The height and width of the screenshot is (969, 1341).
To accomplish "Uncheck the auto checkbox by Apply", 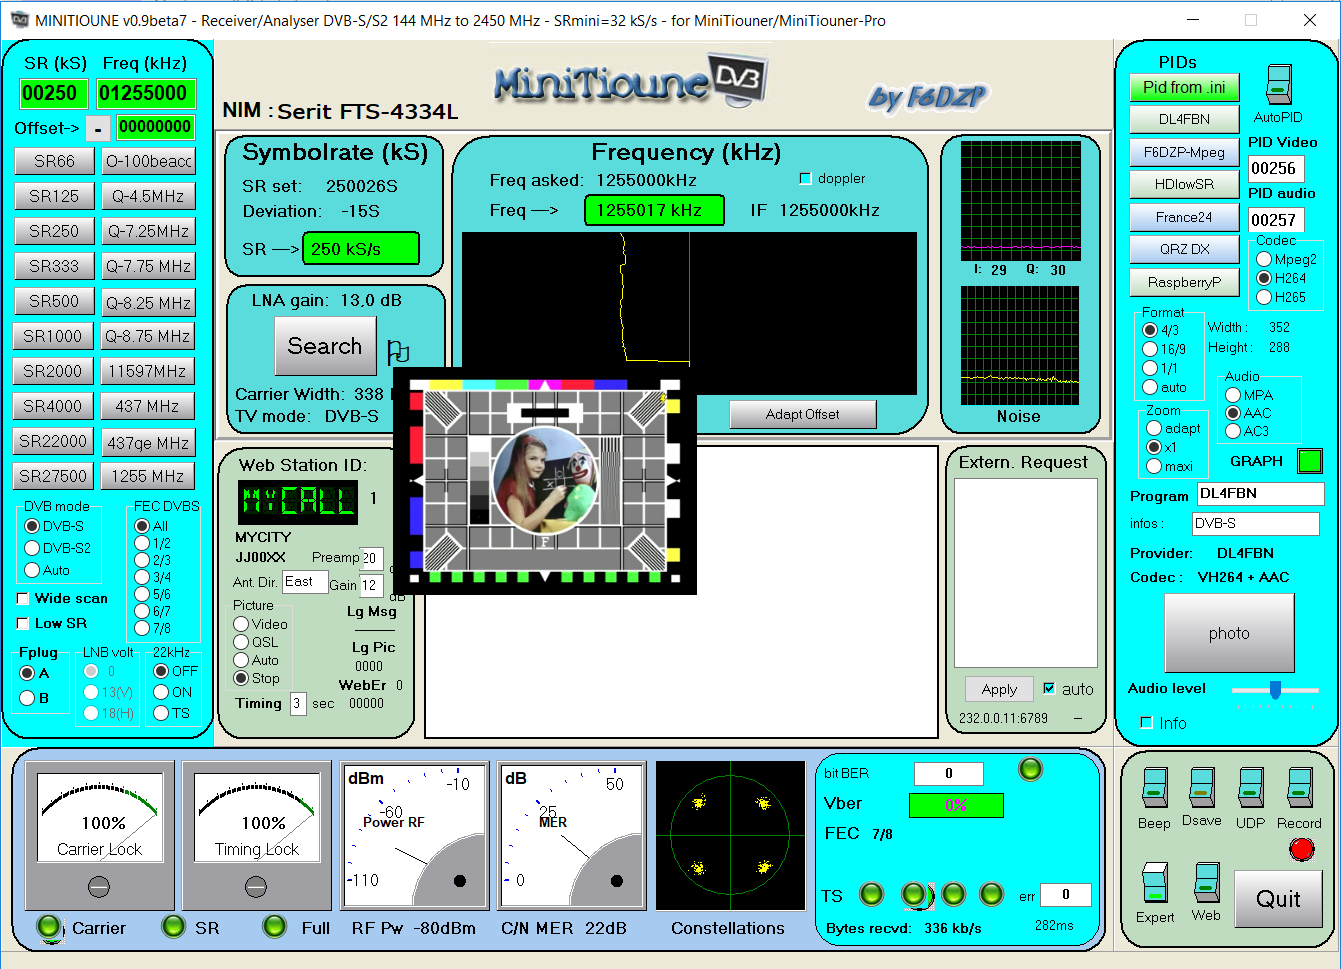I will click(x=1049, y=688).
